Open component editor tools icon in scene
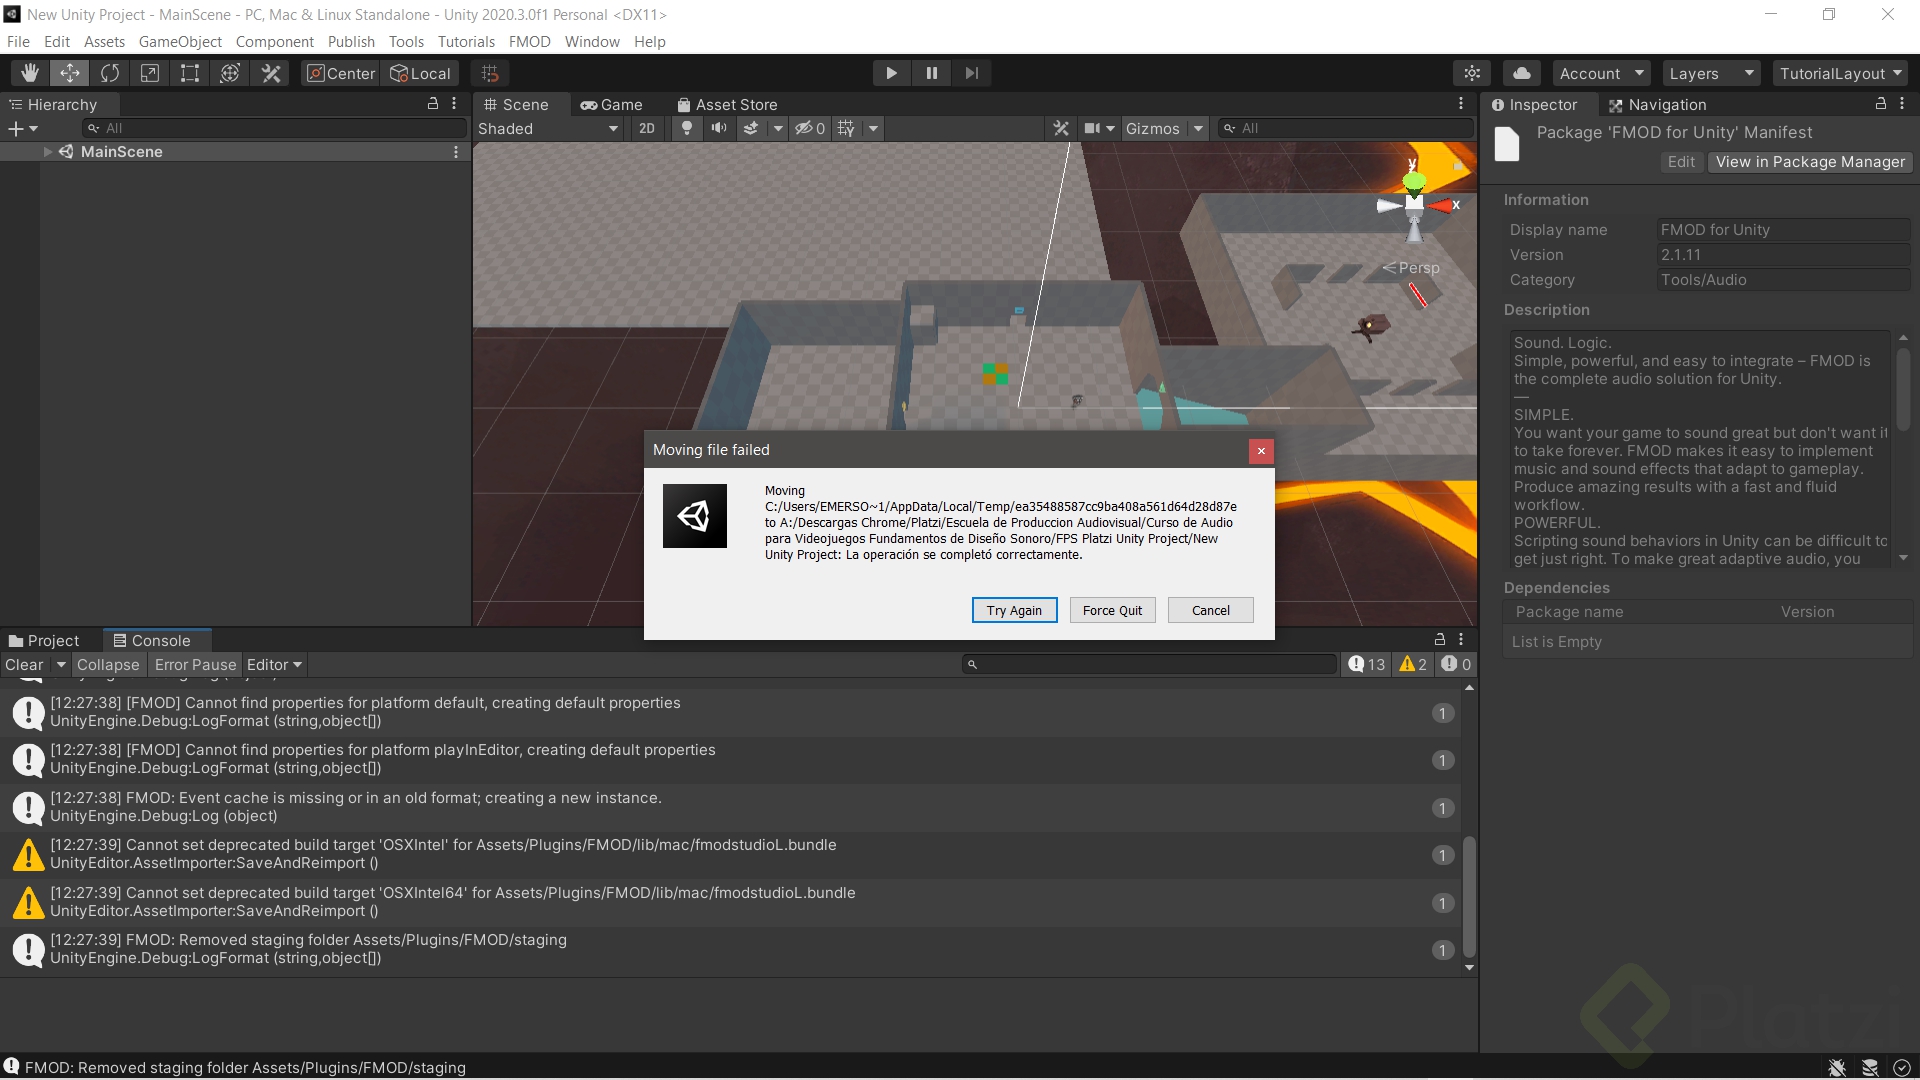This screenshot has width=1920, height=1080. coord(1061,128)
